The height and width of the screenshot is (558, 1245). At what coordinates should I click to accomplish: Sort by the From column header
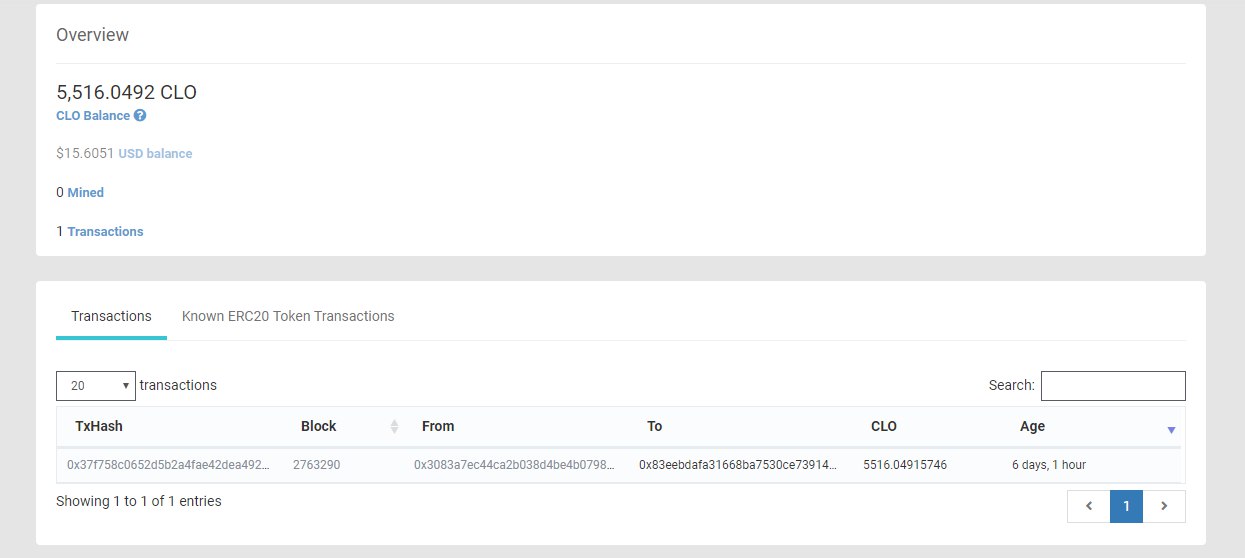pos(438,426)
